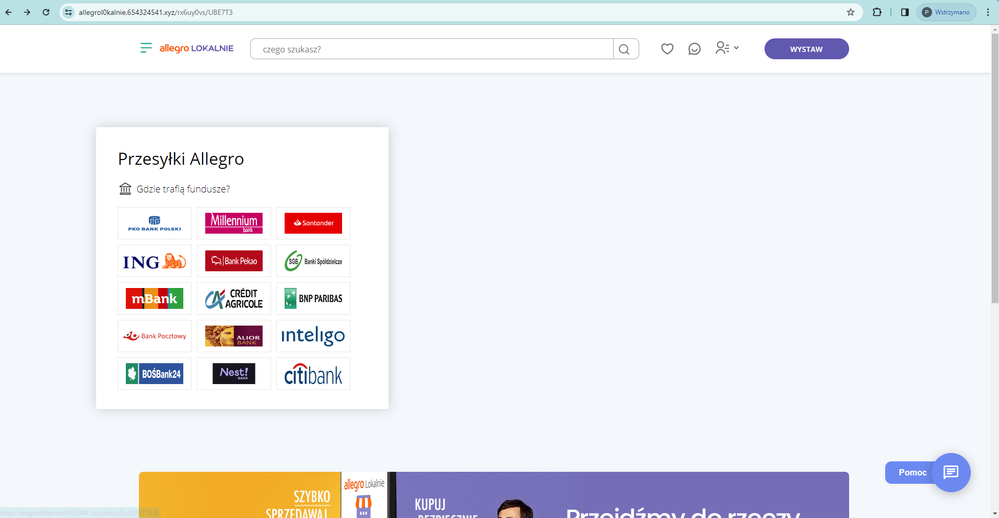Screen dimensions: 999x518
Task: Click the vertical page scrollbar thumb
Action: tap(995, 166)
